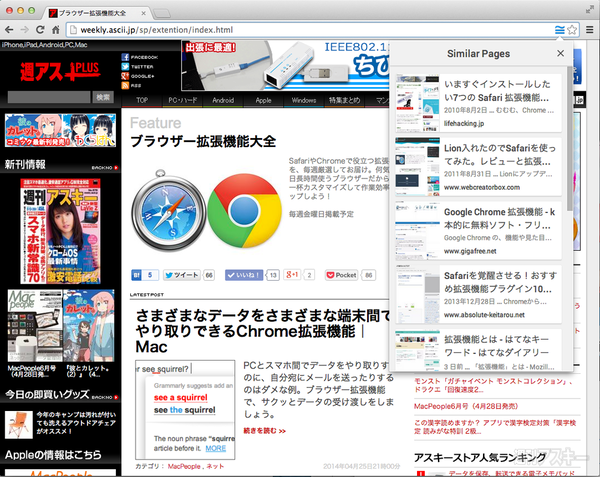Image resolution: width=600 pixels, height=477 pixels.
Task: Open the lifehacking.jp similar page result
Action: 478,103
